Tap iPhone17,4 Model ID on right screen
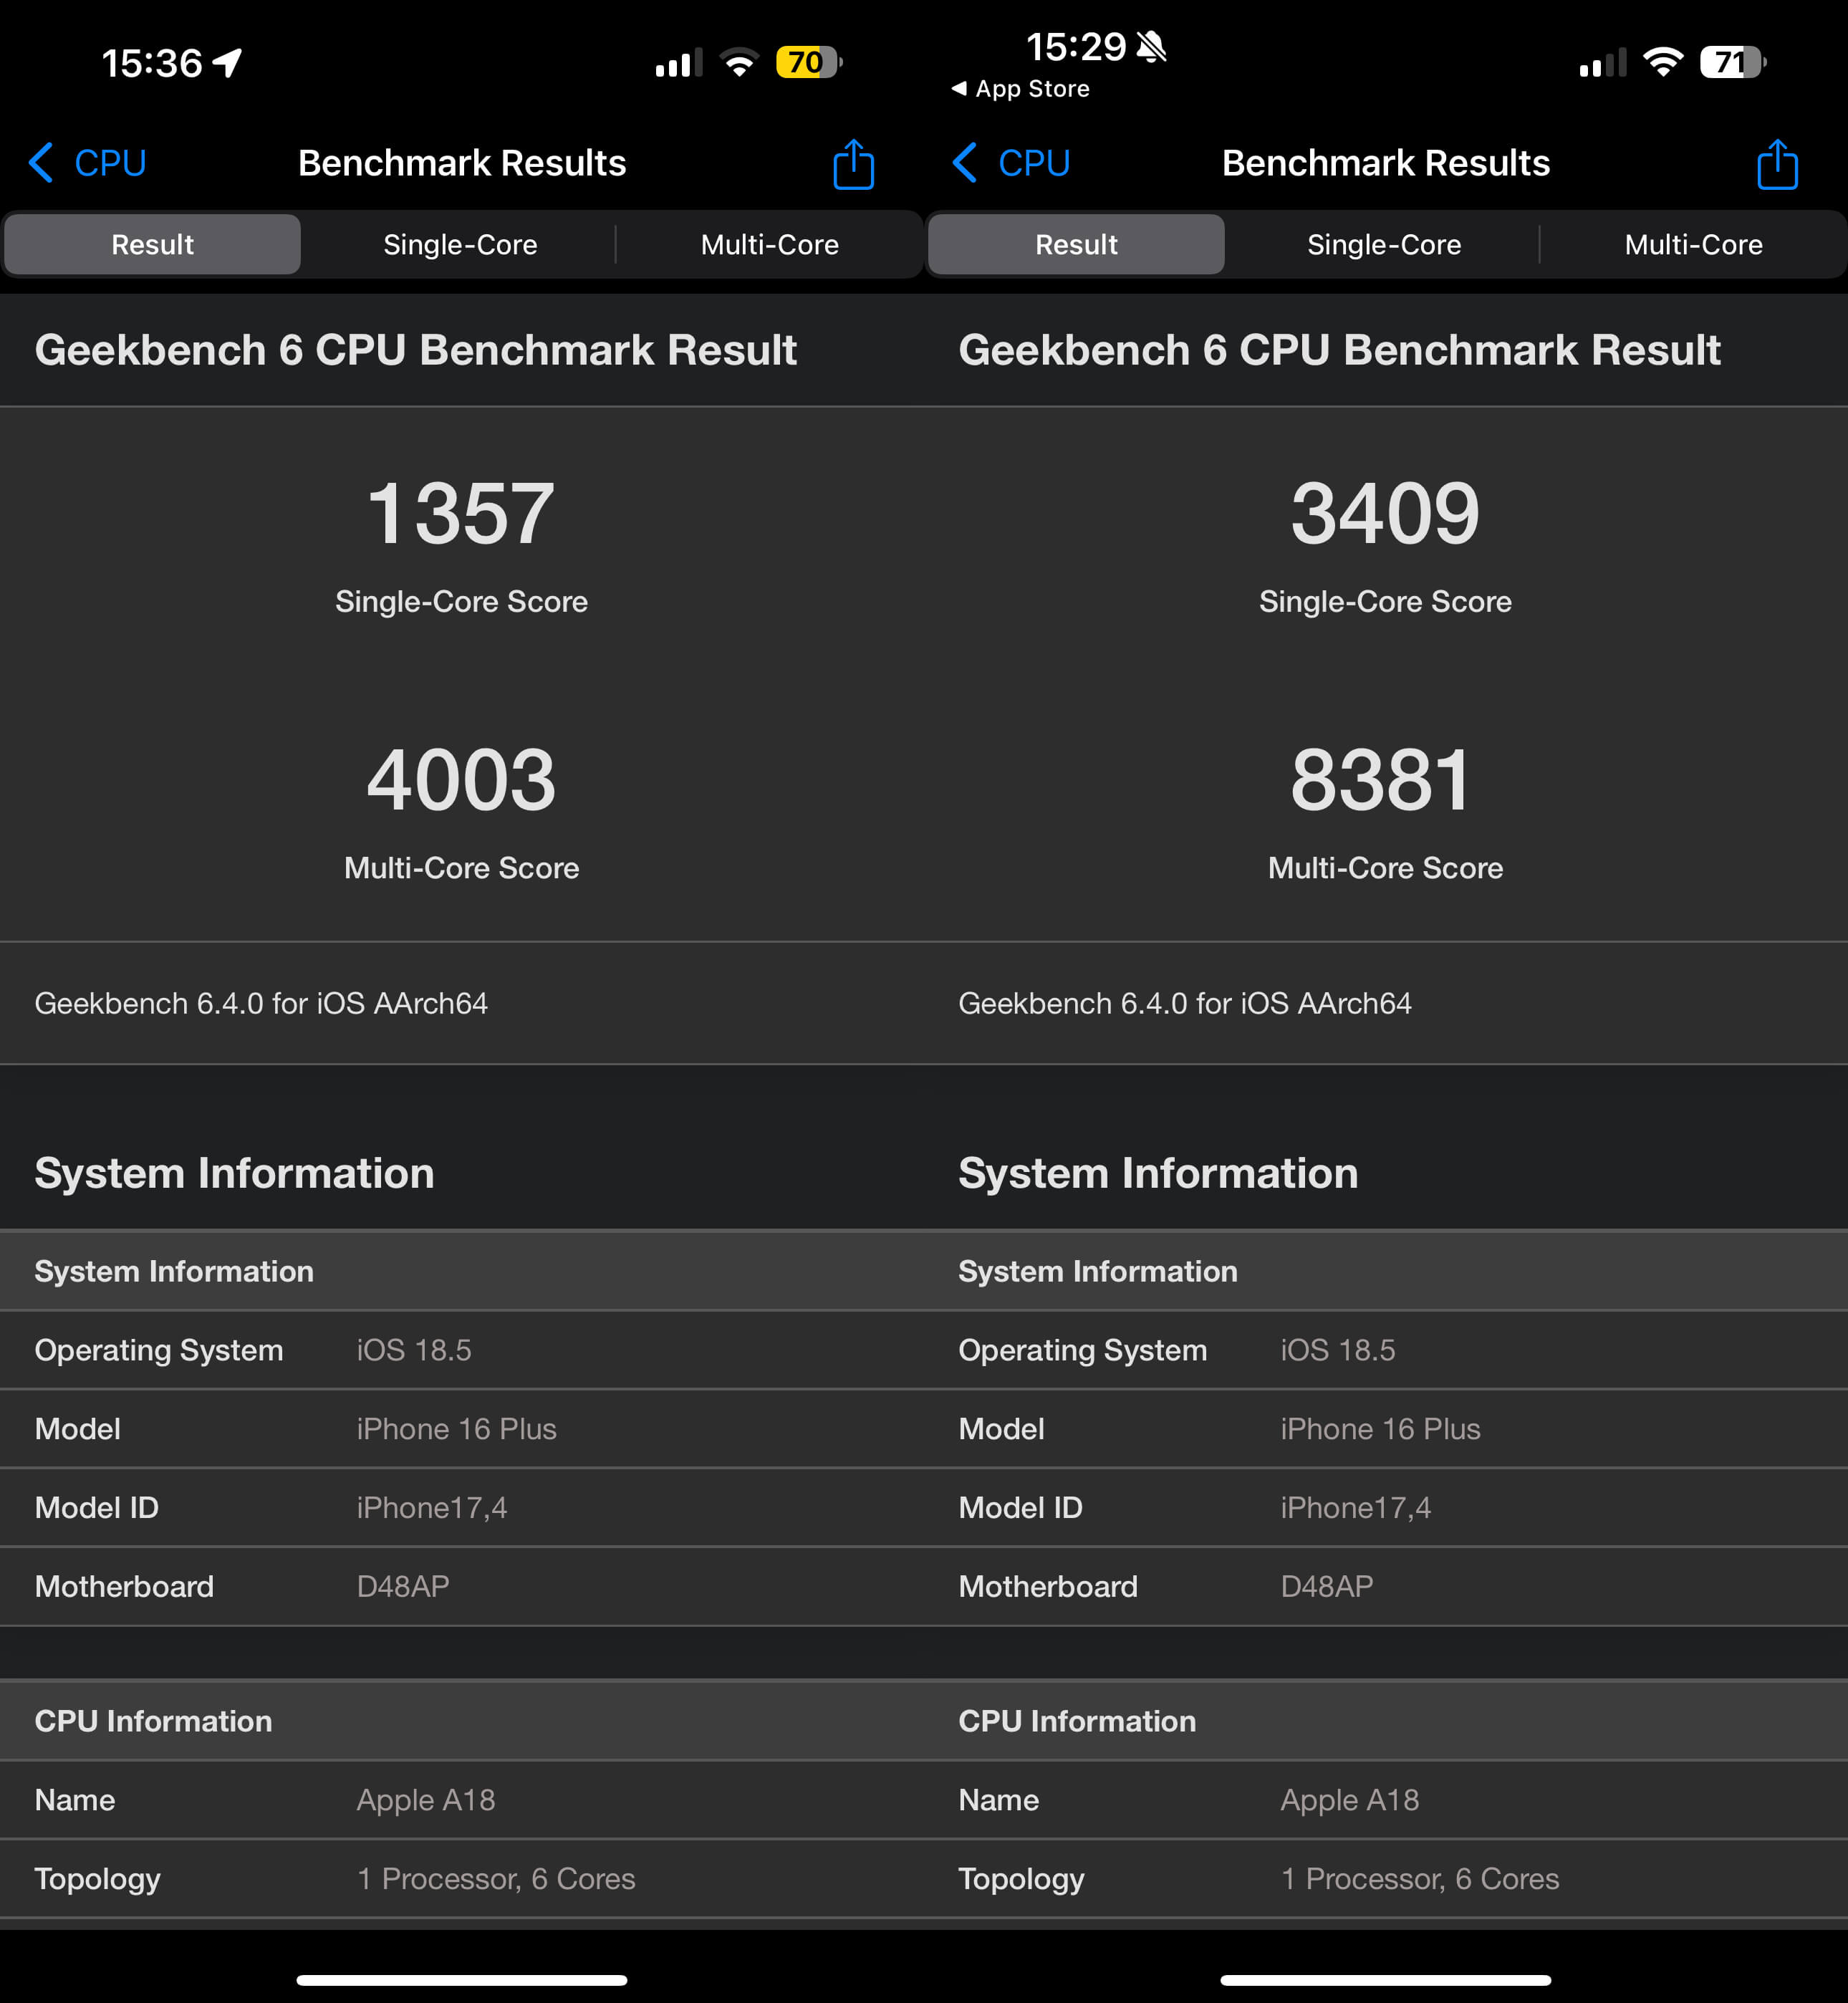1848x2003 pixels. pos(1356,1508)
